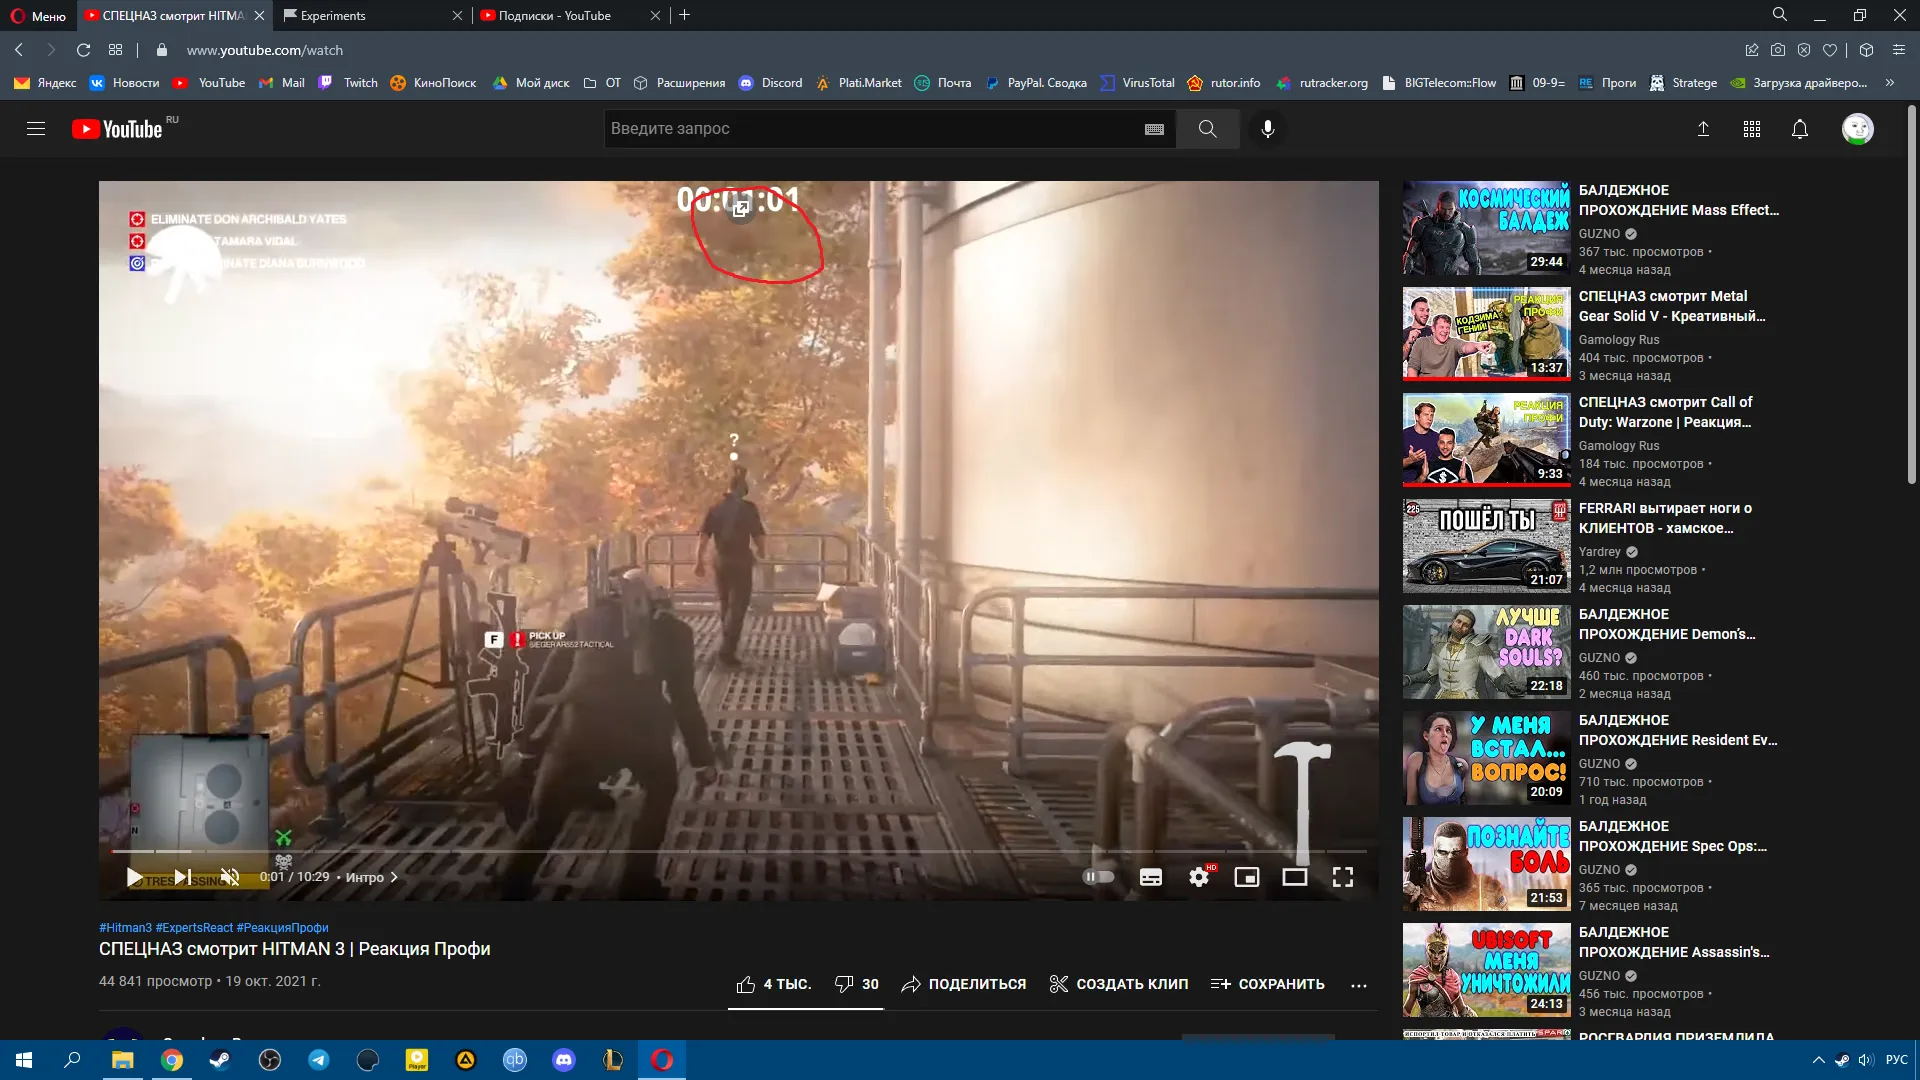Open the VirusTotal bookmark
Viewport: 1920px width, 1080px height.
pos(1138,83)
